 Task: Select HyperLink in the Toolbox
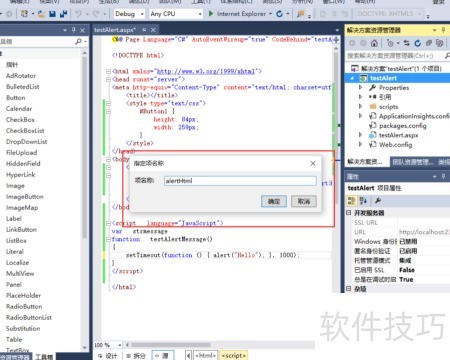tap(20, 175)
